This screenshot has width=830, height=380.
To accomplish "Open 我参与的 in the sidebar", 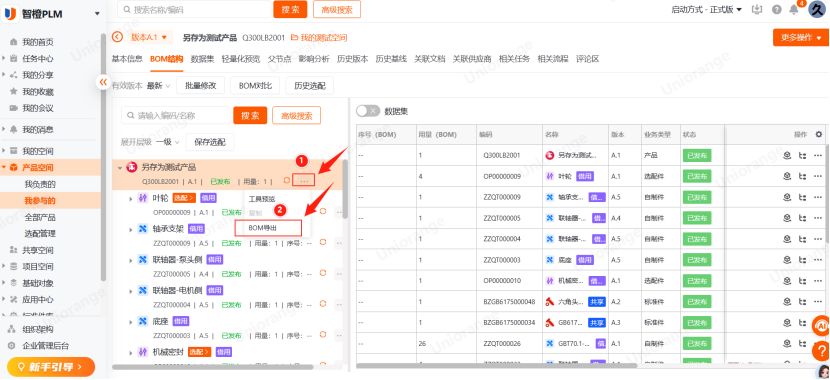I will (x=40, y=201).
